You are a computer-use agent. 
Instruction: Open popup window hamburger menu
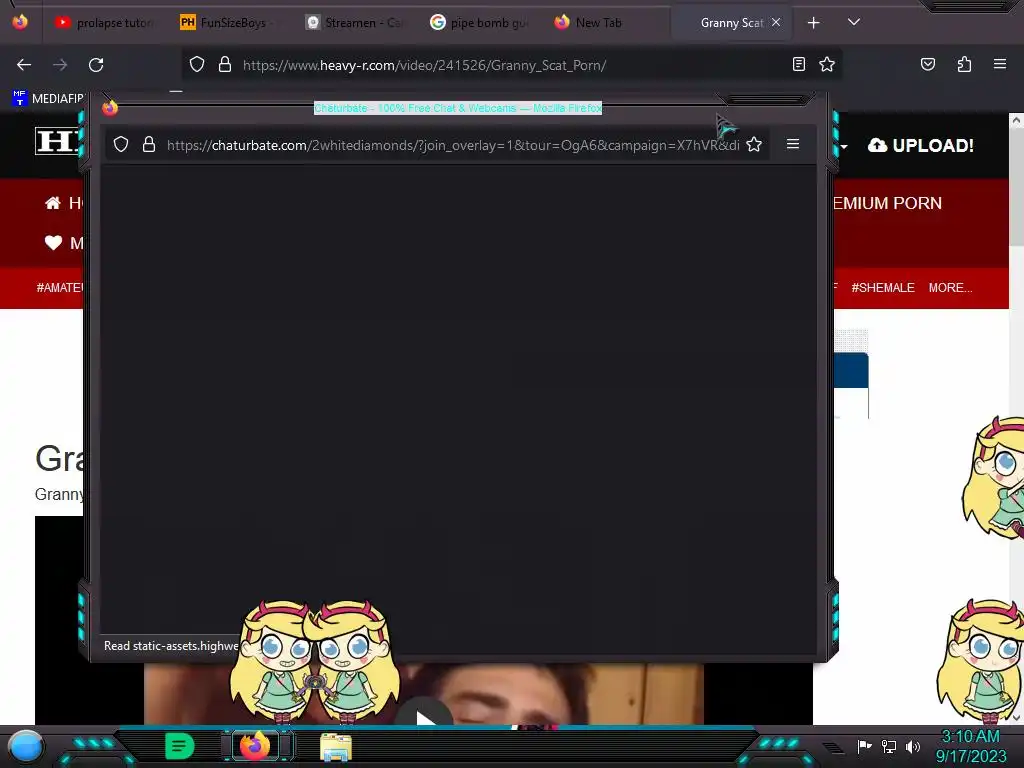tap(793, 144)
